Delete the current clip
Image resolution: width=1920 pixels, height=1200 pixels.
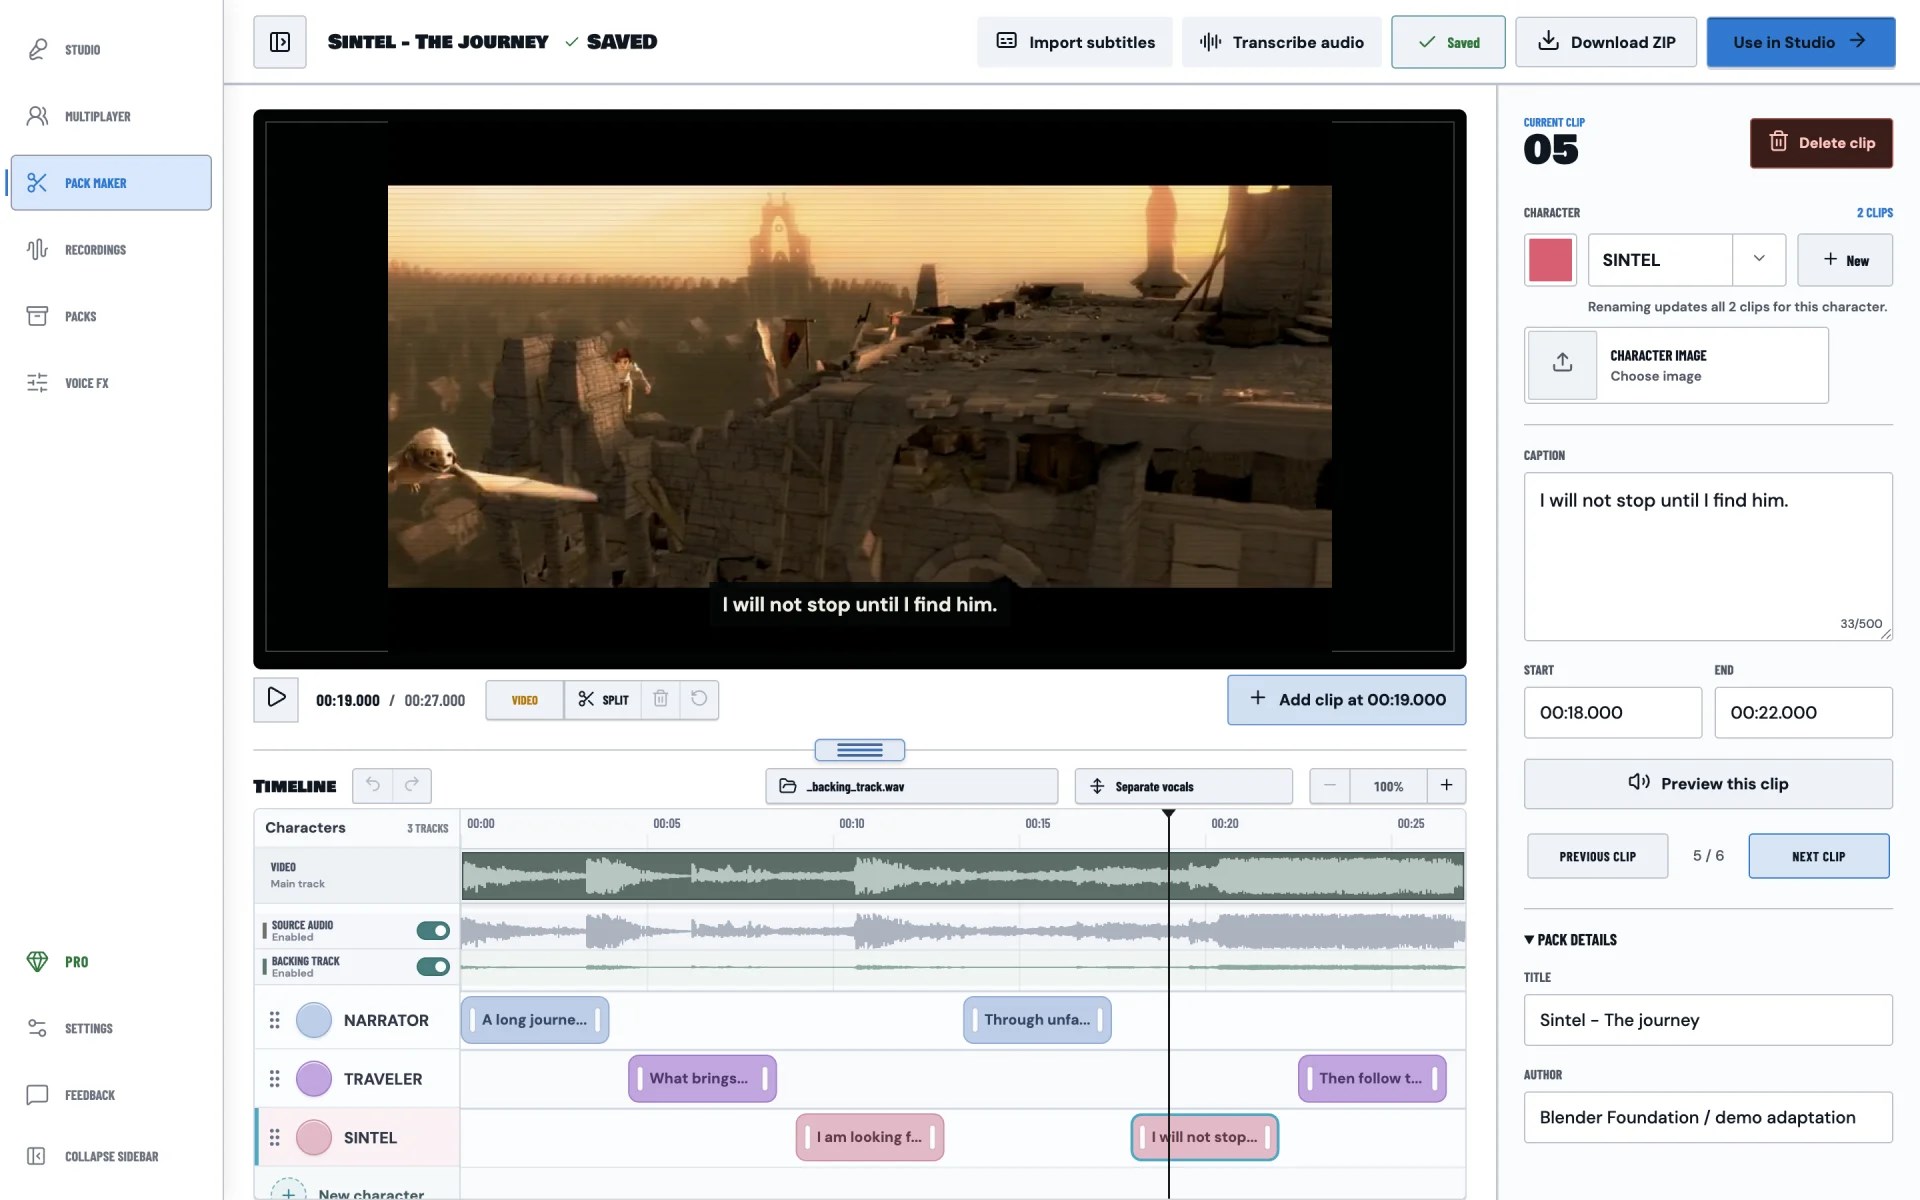[1821, 143]
